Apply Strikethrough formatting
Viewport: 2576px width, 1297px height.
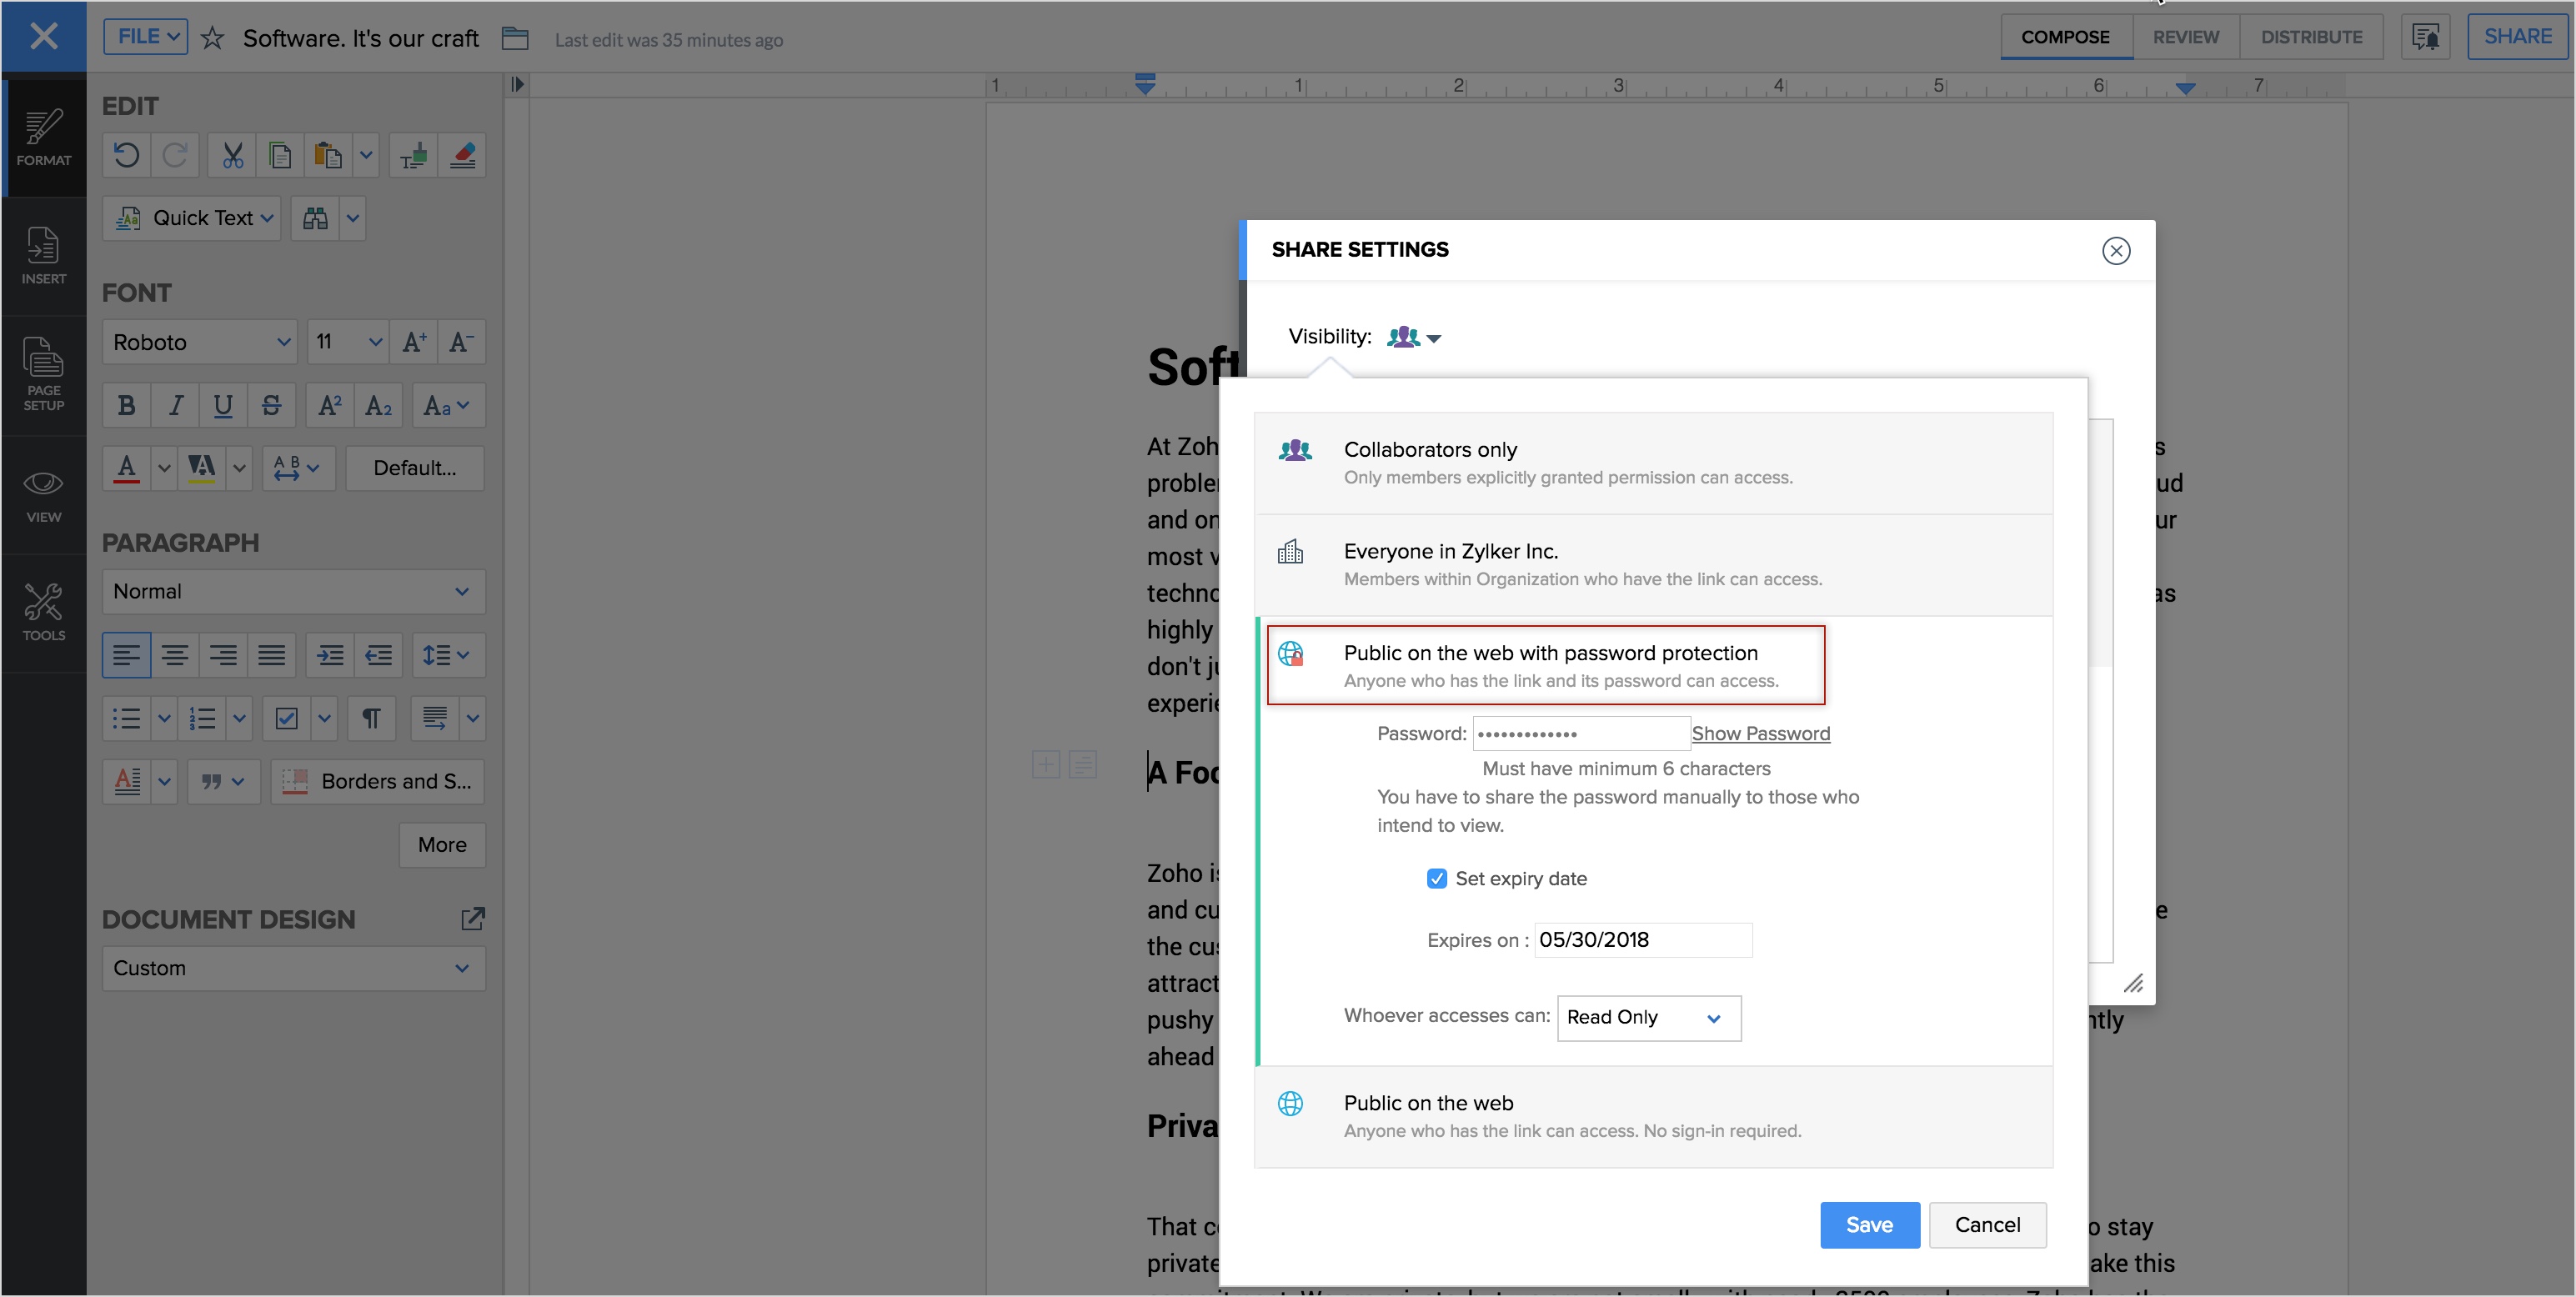click(271, 406)
